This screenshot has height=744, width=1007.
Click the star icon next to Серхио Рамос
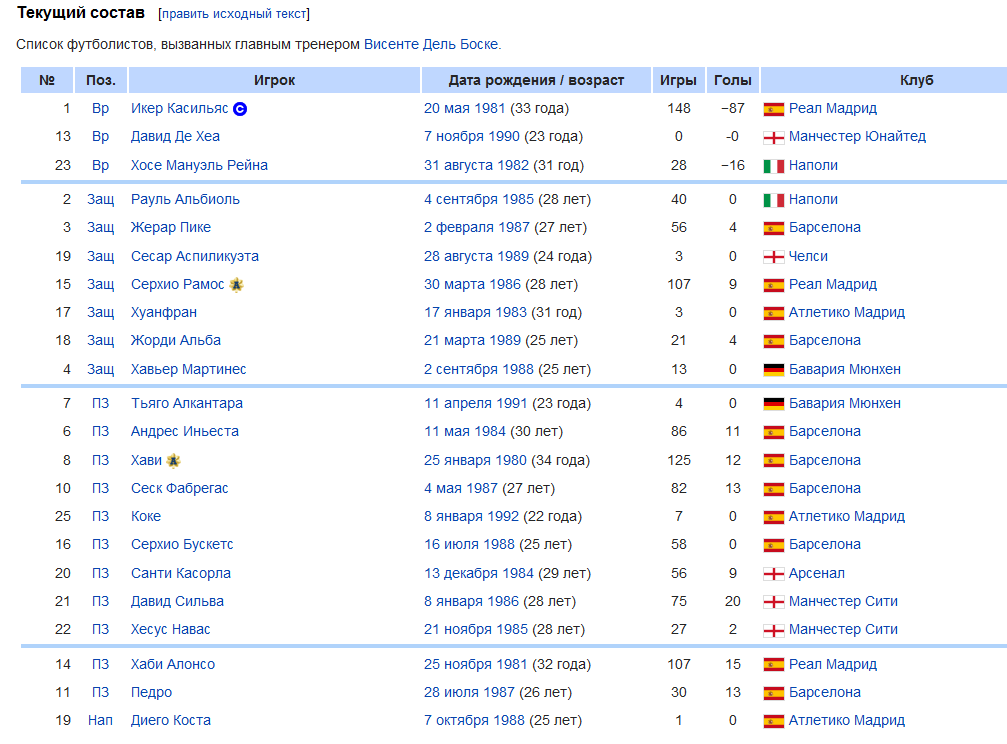point(237,285)
